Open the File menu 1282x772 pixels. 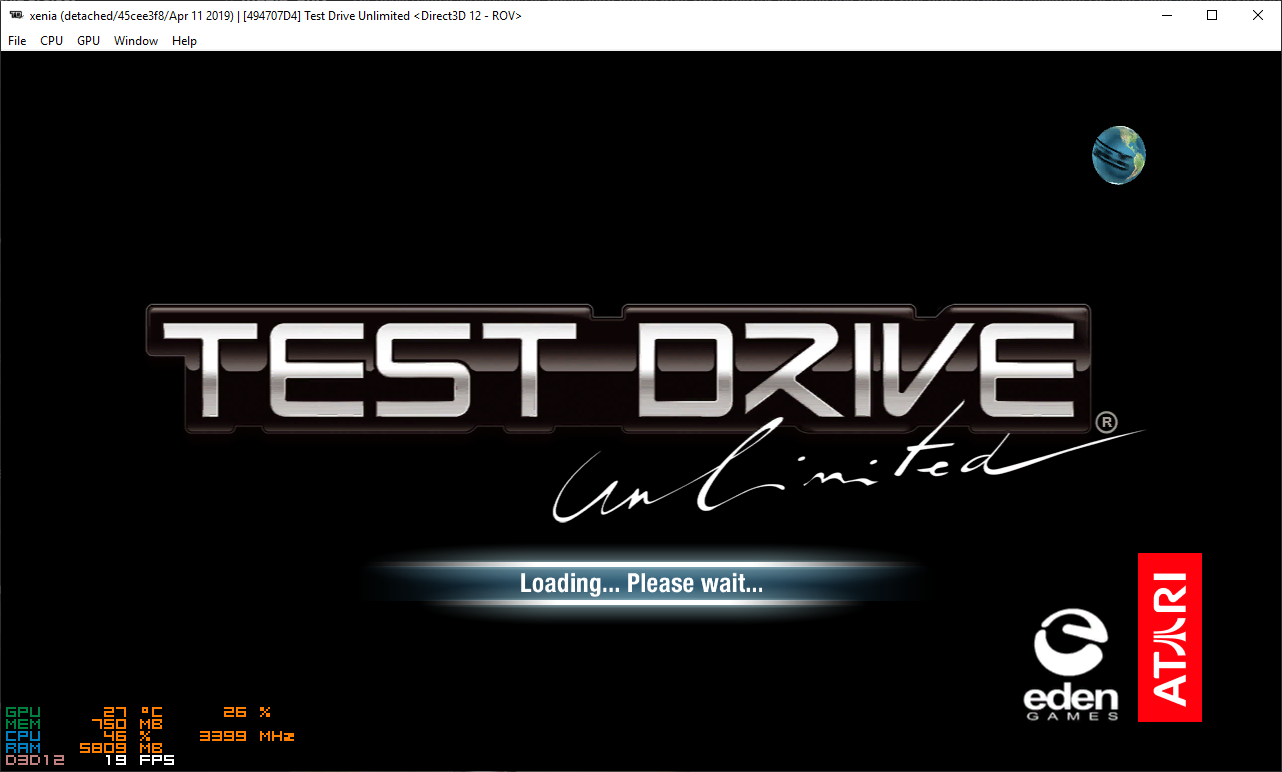click(16, 41)
